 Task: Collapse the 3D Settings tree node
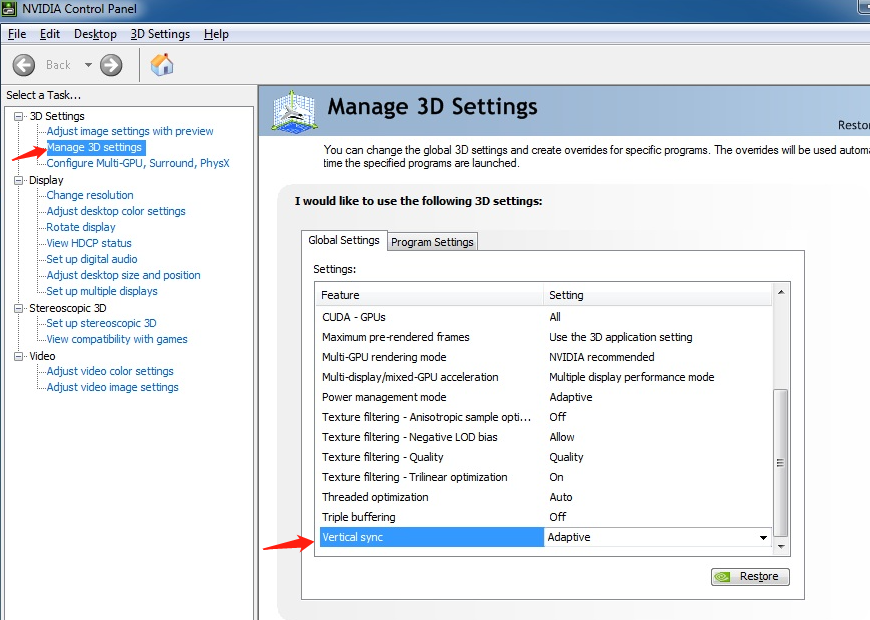pos(19,117)
